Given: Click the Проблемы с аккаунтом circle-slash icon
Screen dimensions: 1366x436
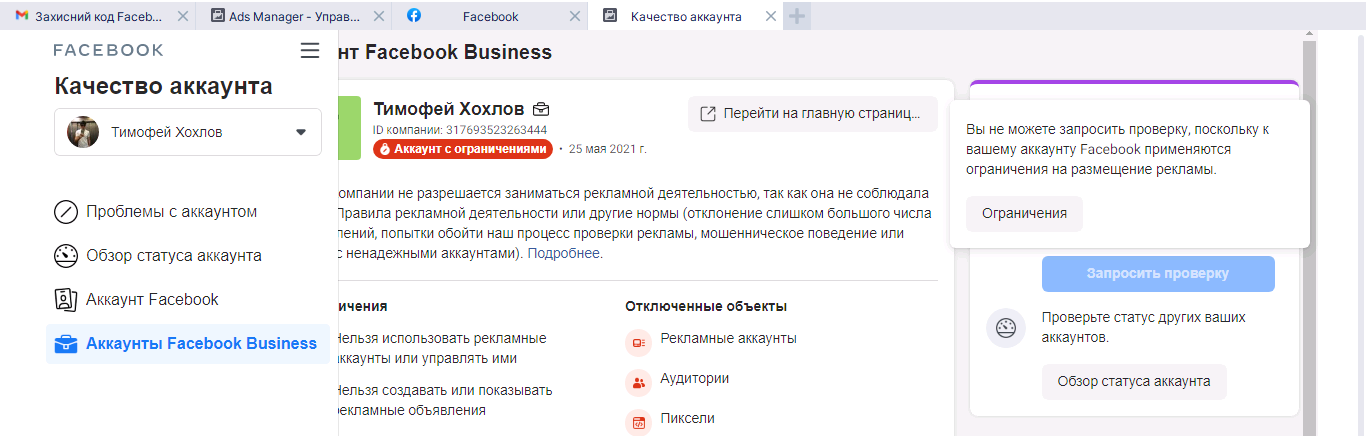Looking at the screenshot, I should pyautogui.click(x=66, y=212).
